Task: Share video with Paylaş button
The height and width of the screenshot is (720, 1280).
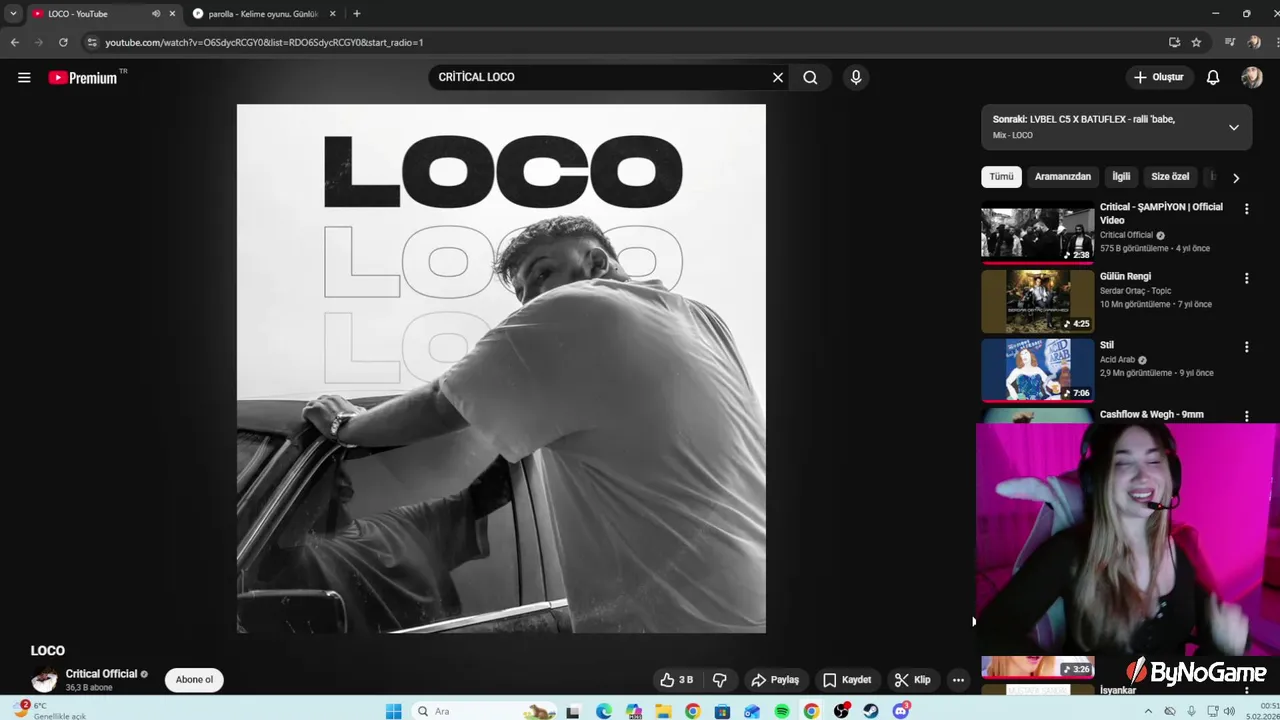Action: (x=775, y=680)
